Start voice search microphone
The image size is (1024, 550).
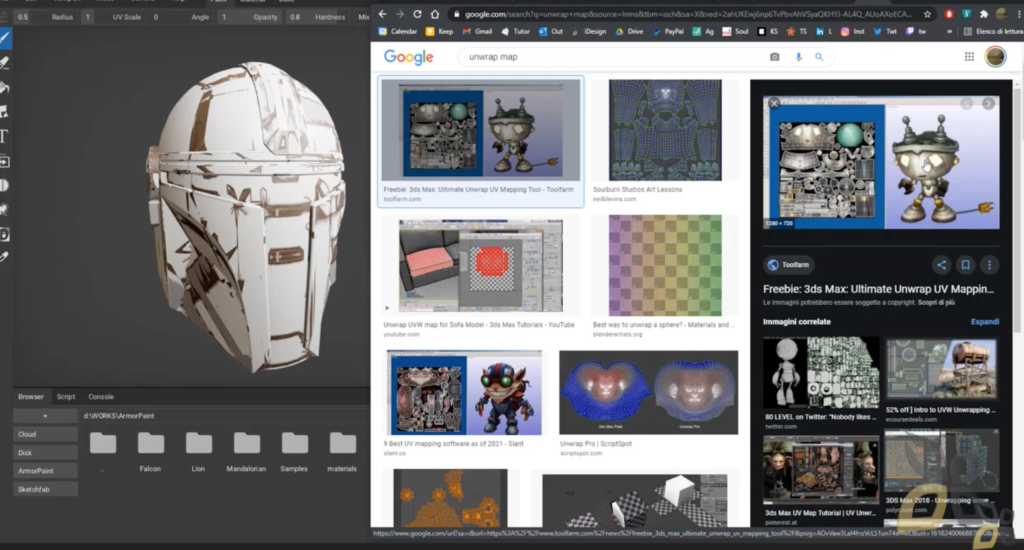point(798,57)
